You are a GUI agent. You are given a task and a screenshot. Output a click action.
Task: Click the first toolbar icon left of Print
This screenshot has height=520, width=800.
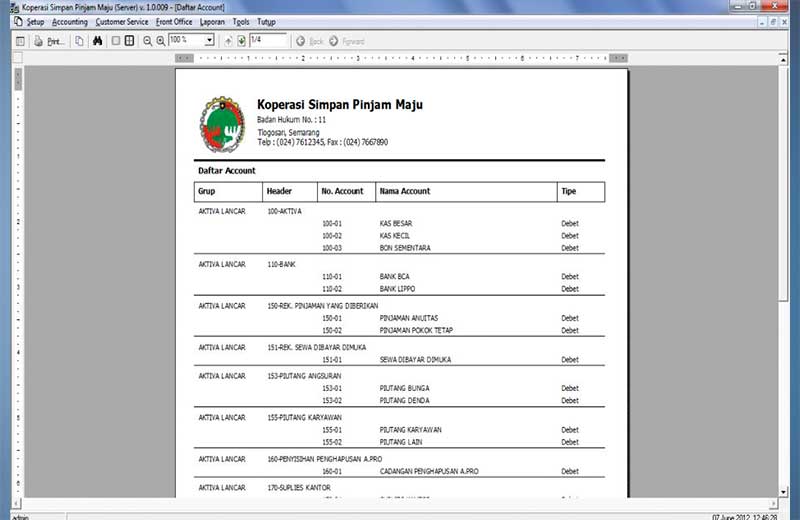tap(19, 41)
